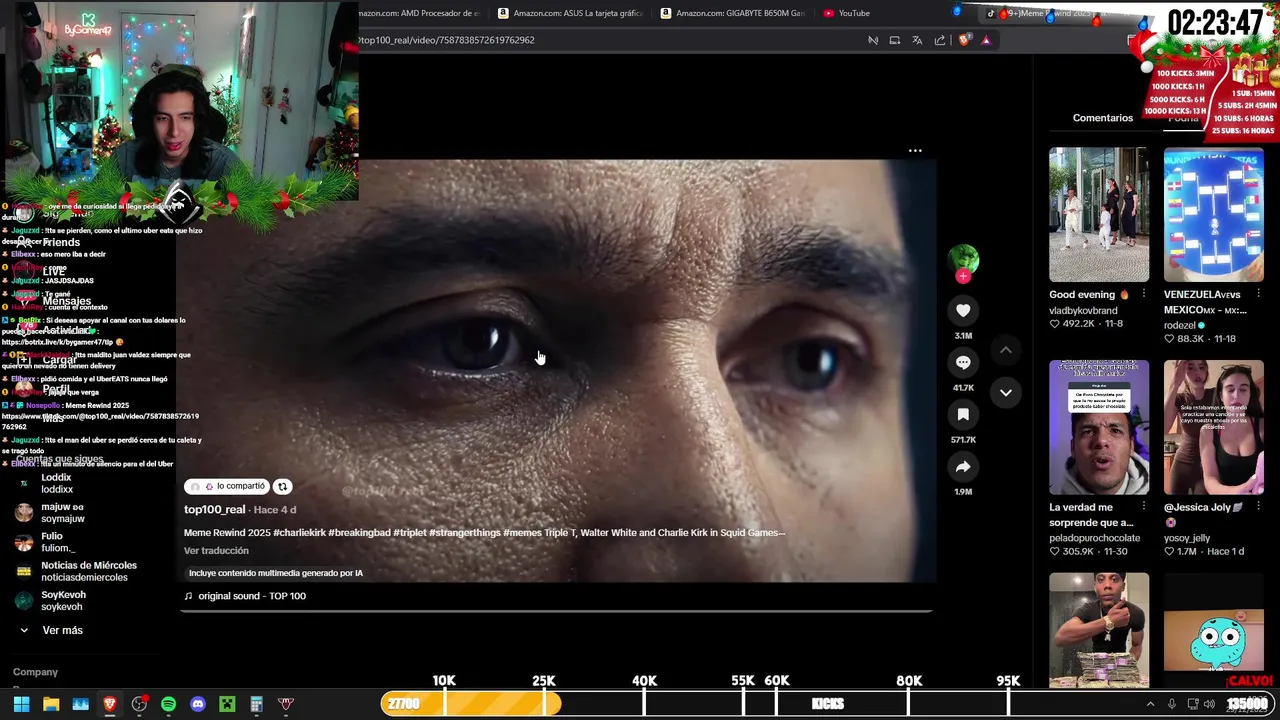Image resolution: width=1280 pixels, height=720 pixels.
Task: Save the video with the bookmark icon
Action: (x=963, y=415)
